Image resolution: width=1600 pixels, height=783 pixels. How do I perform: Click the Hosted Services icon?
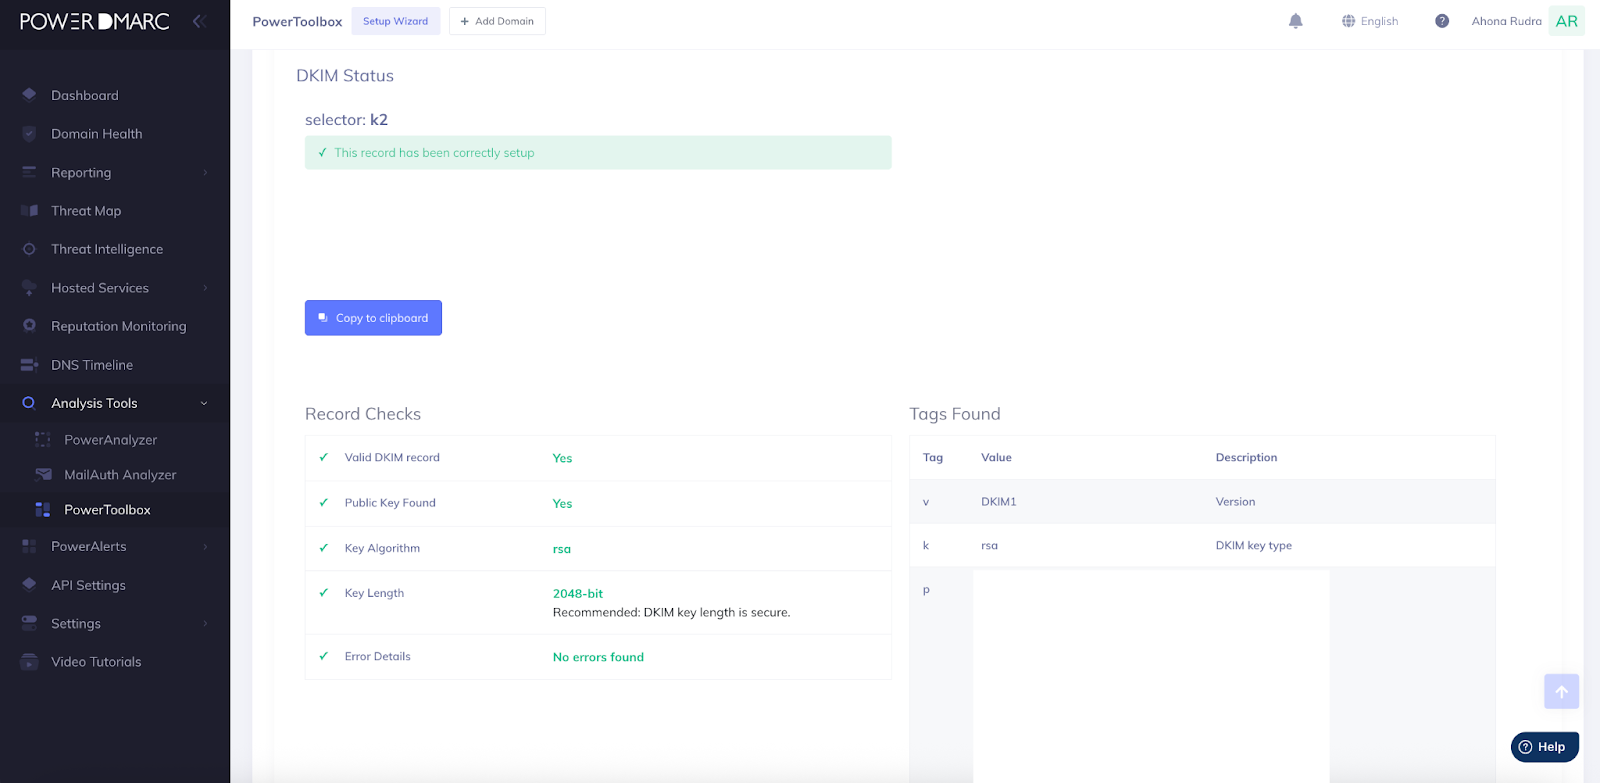(x=29, y=288)
